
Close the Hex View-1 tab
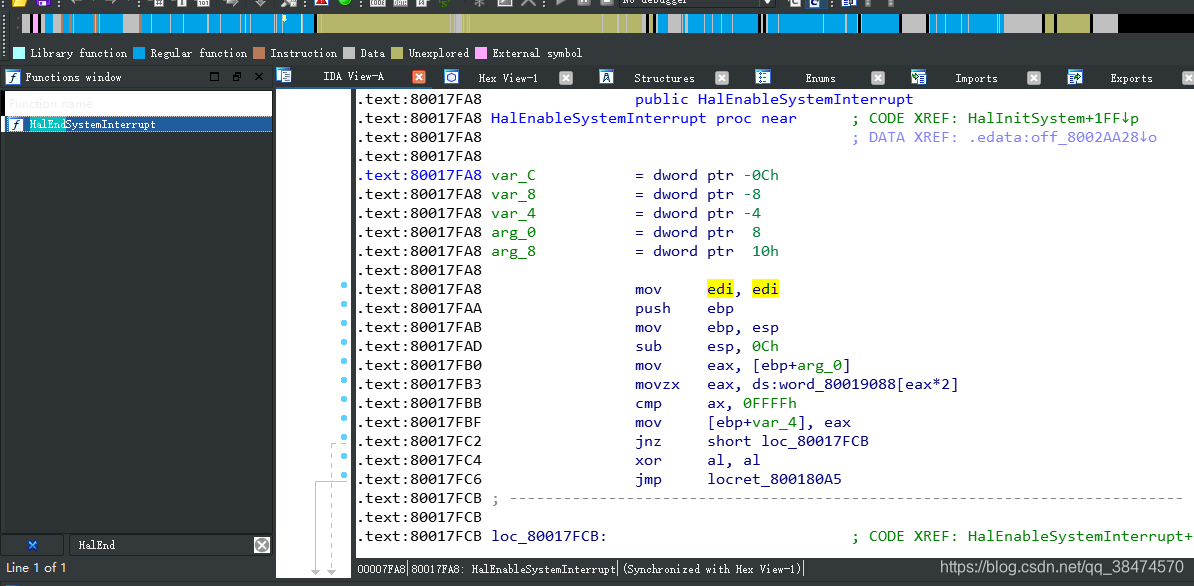[566, 78]
